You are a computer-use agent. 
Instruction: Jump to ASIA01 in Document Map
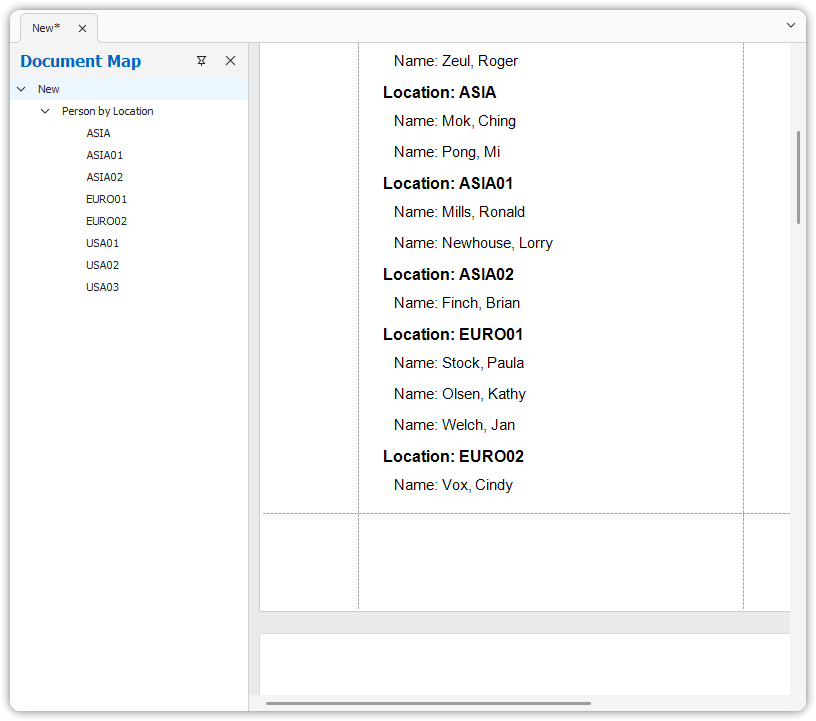point(104,155)
